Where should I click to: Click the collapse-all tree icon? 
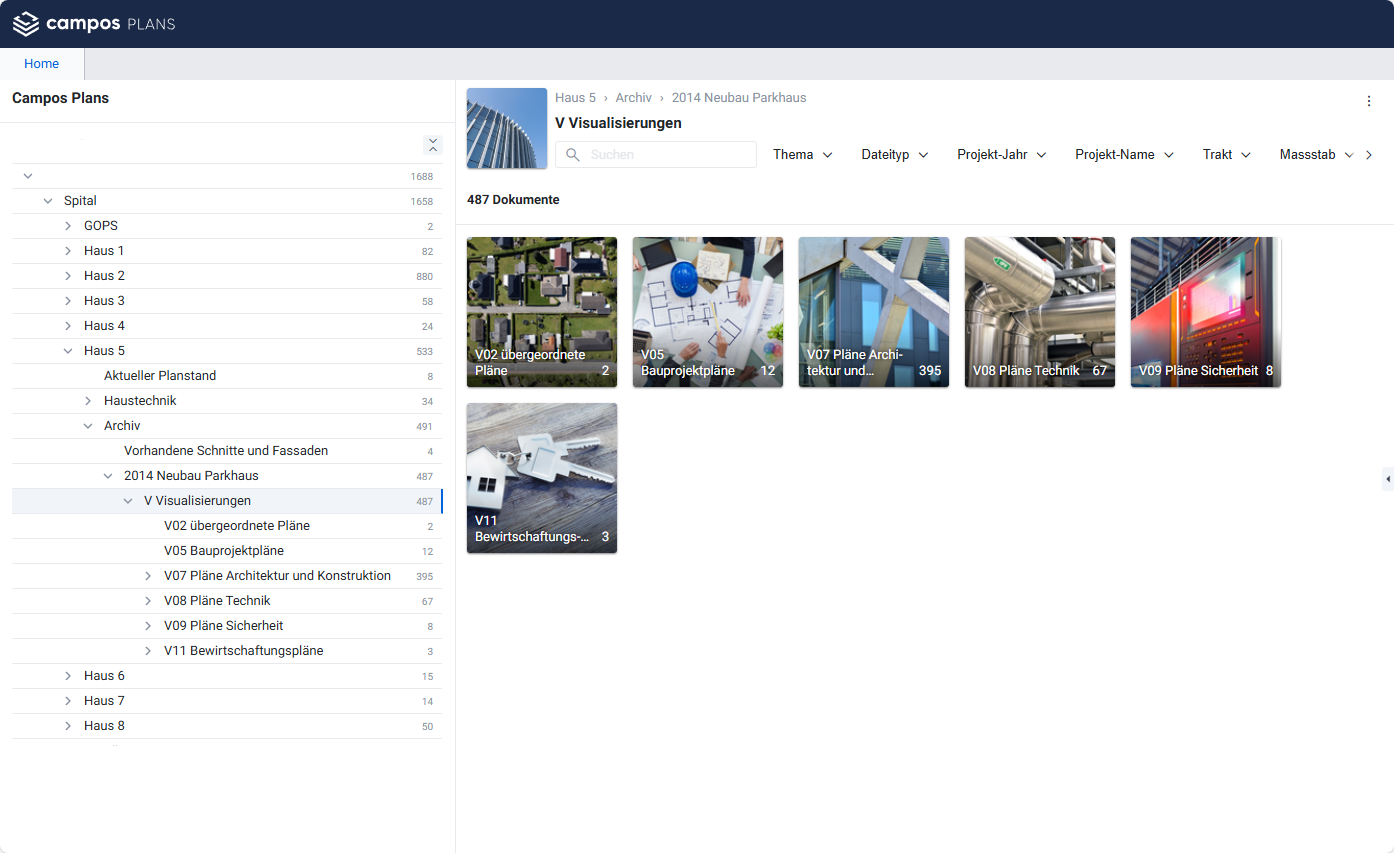432,145
